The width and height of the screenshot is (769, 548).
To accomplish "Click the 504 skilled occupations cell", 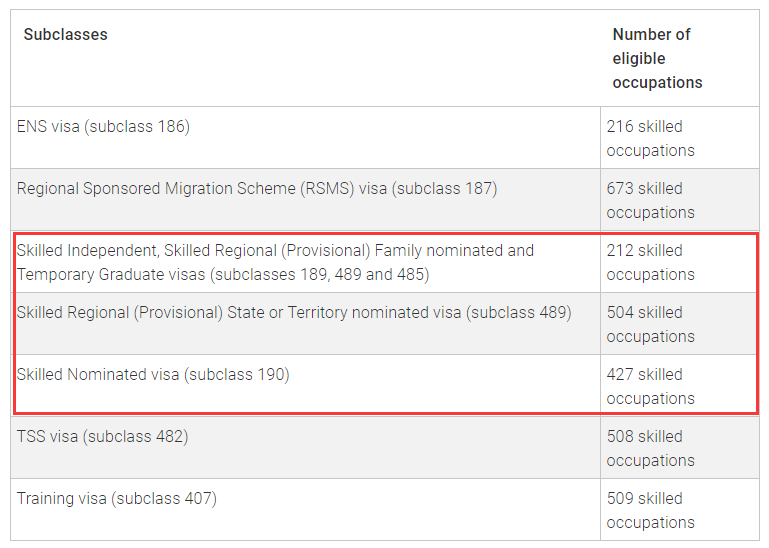I will pos(650,324).
